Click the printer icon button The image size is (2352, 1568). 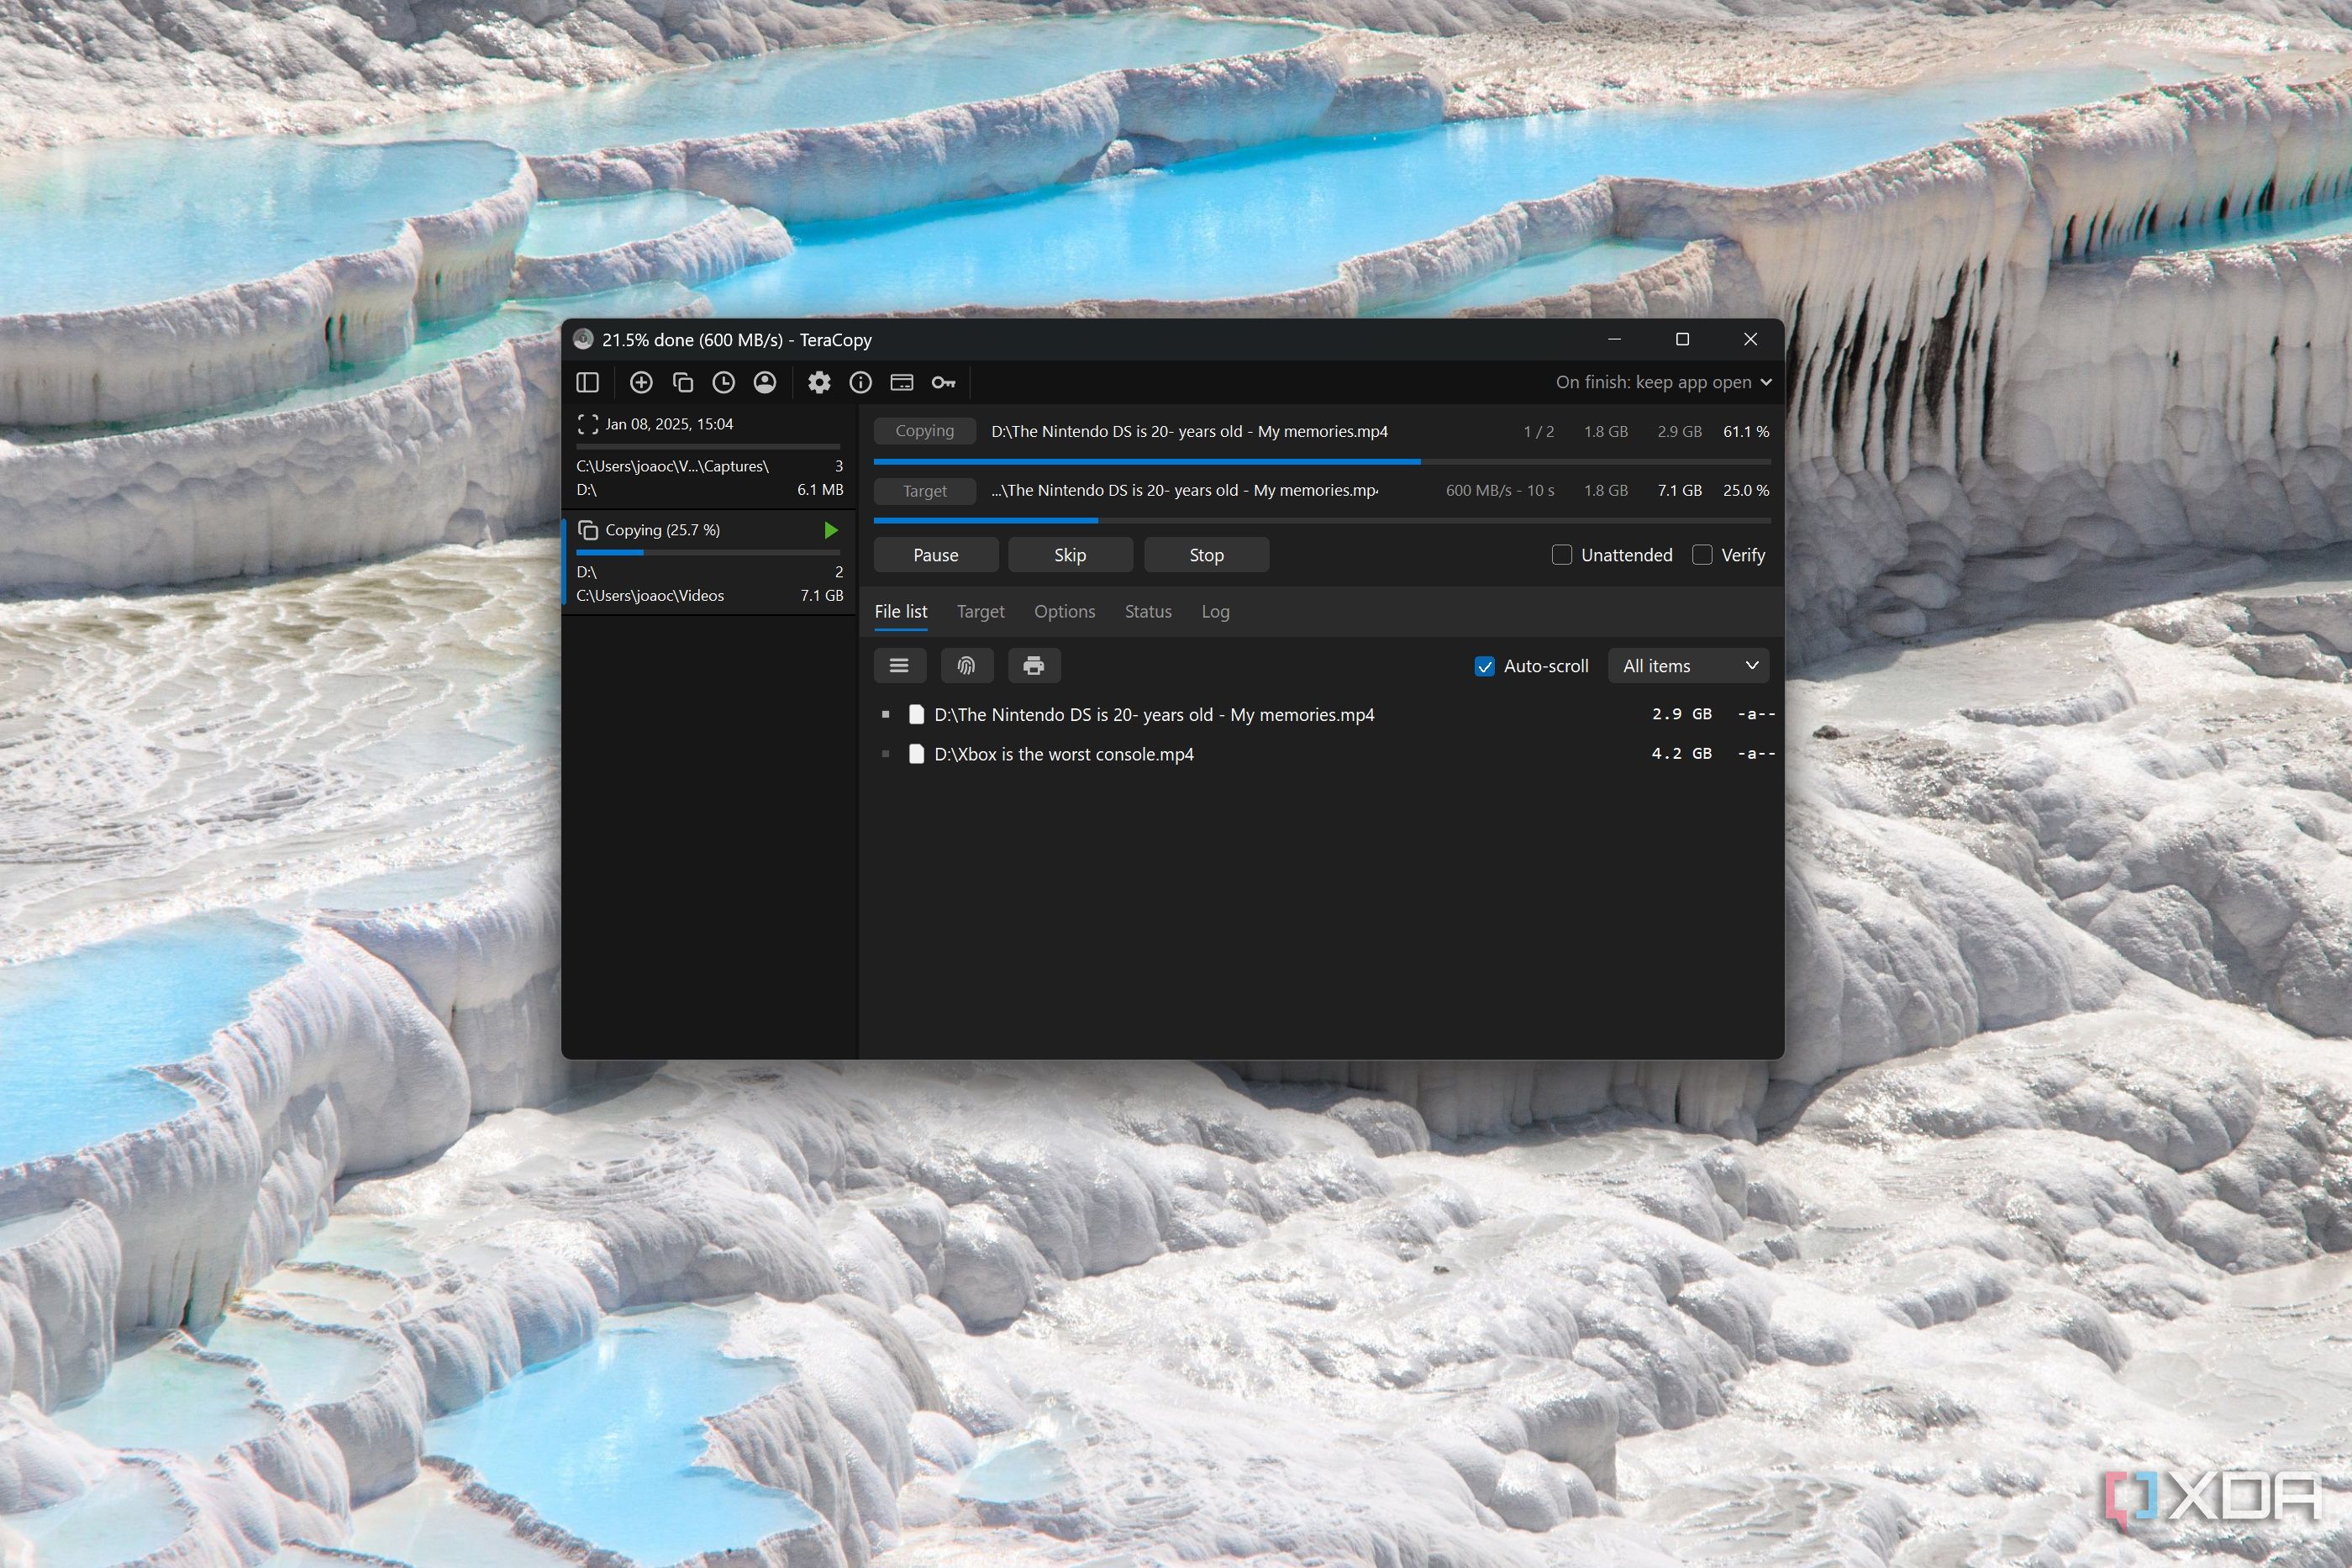click(x=1033, y=665)
